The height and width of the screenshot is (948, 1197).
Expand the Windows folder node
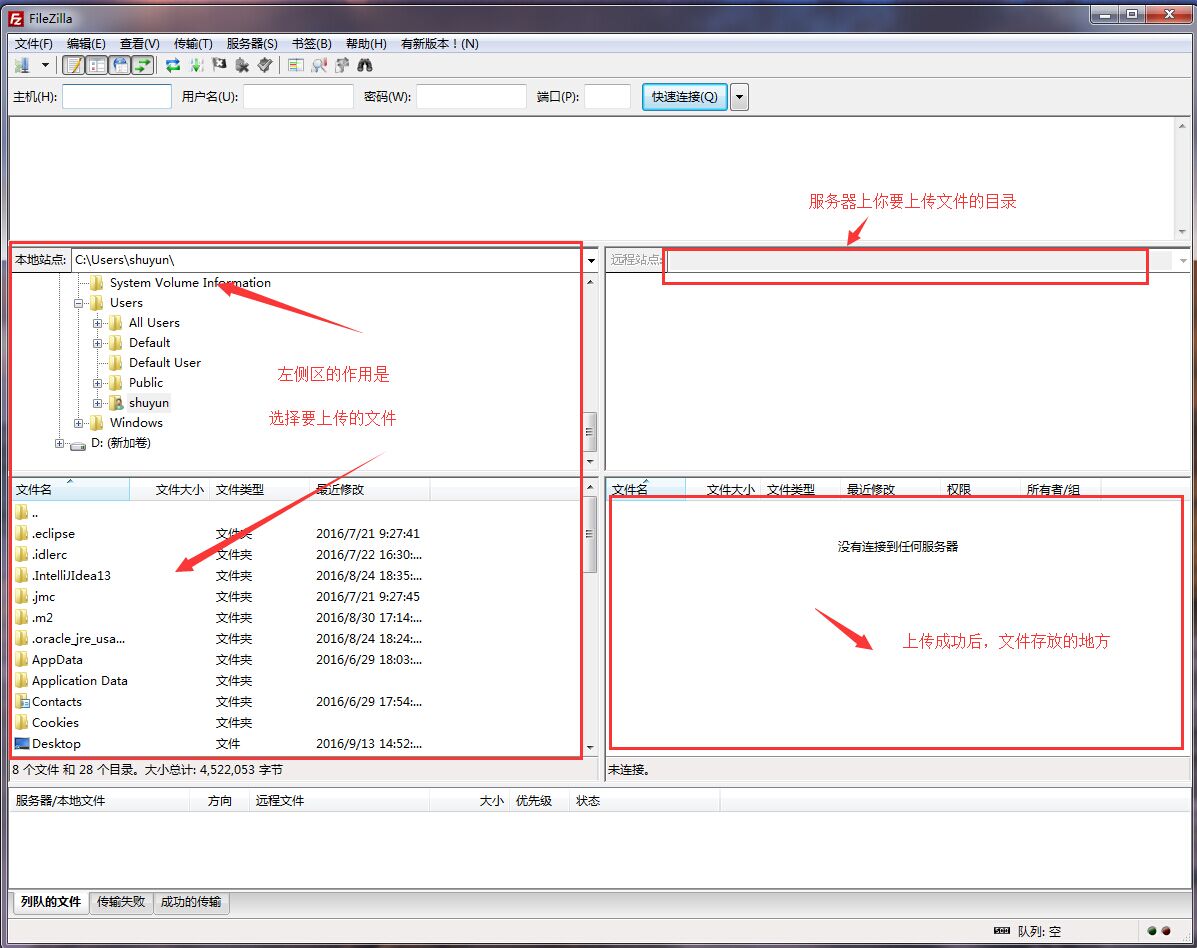point(79,423)
